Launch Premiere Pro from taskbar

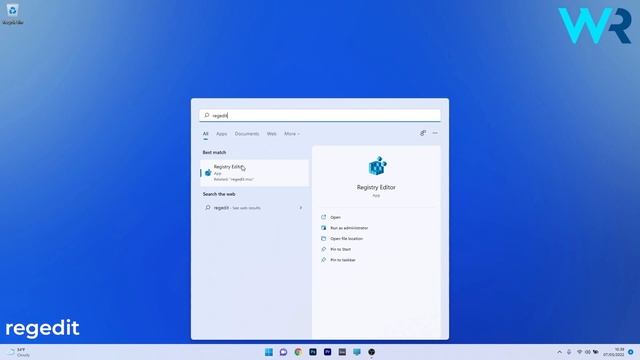point(327,352)
